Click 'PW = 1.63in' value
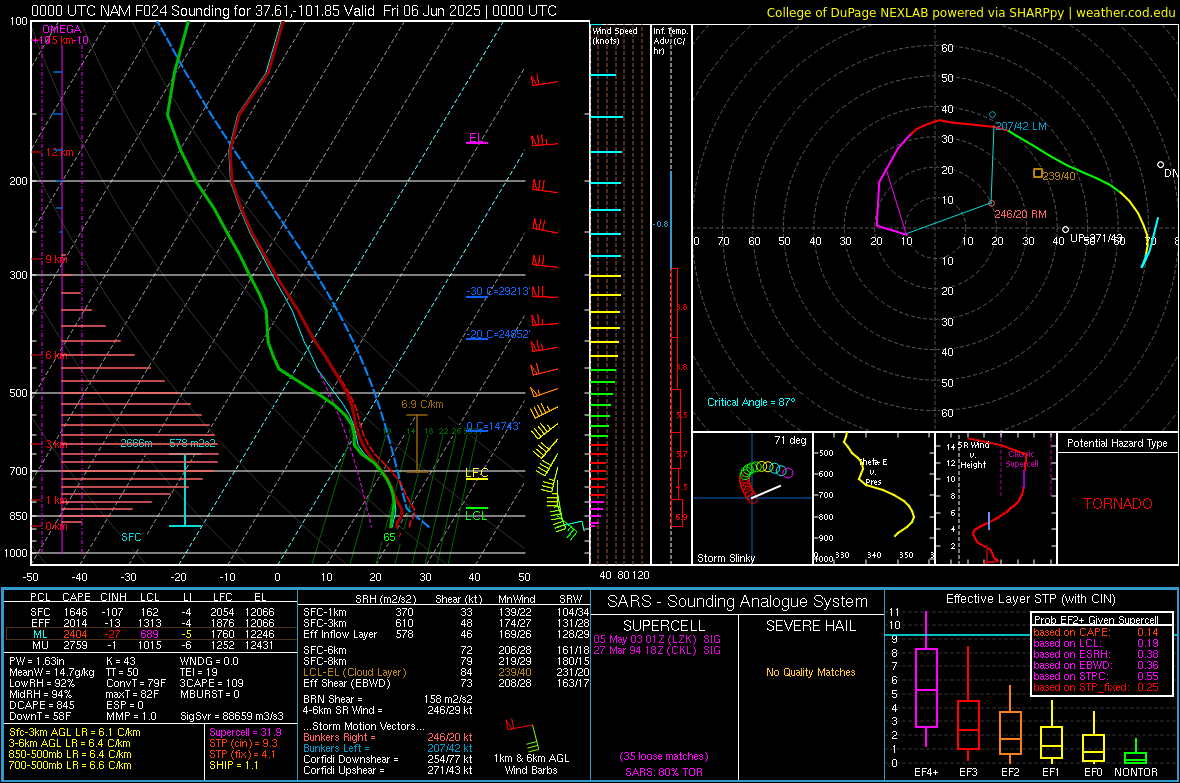The width and height of the screenshot is (1180, 783). tap(37, 661)
